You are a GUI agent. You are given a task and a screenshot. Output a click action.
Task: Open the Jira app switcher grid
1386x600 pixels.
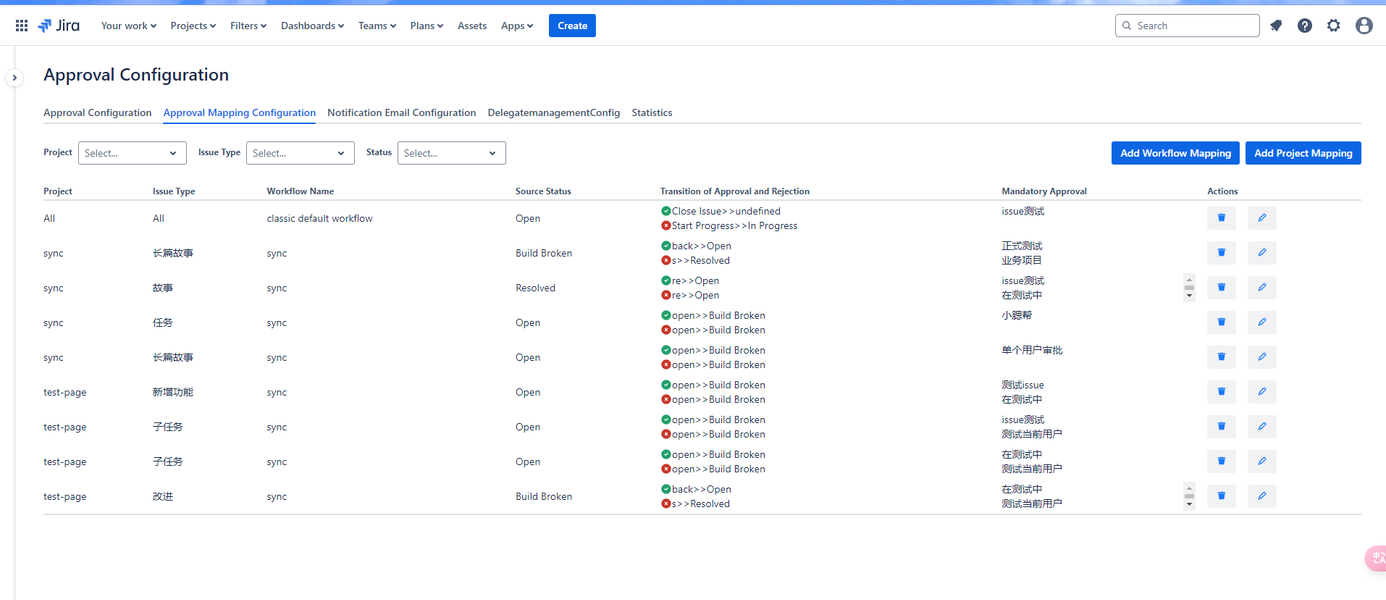pyautogui.click(x=21, y=26)
